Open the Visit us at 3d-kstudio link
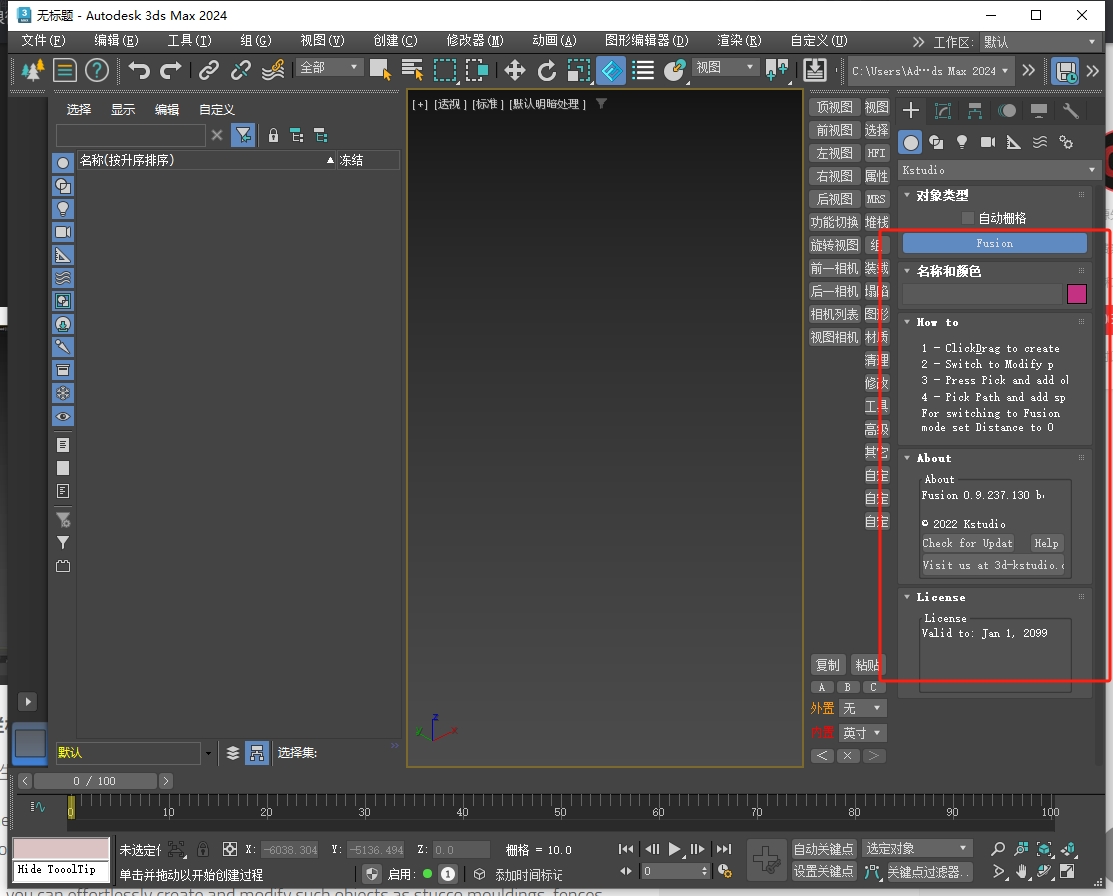This screenshot has width=1113, height=896. (993, 565)
